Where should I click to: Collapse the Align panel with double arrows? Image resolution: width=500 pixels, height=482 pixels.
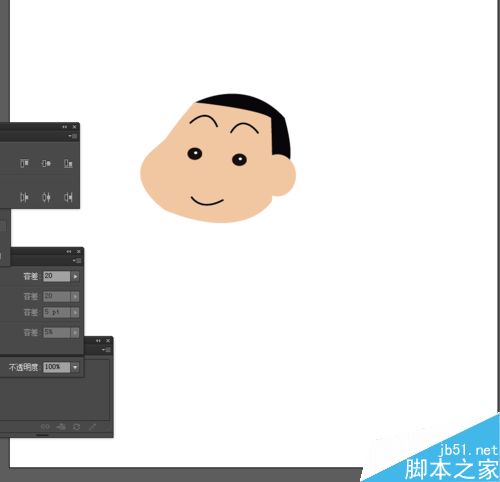coord(65,127)
